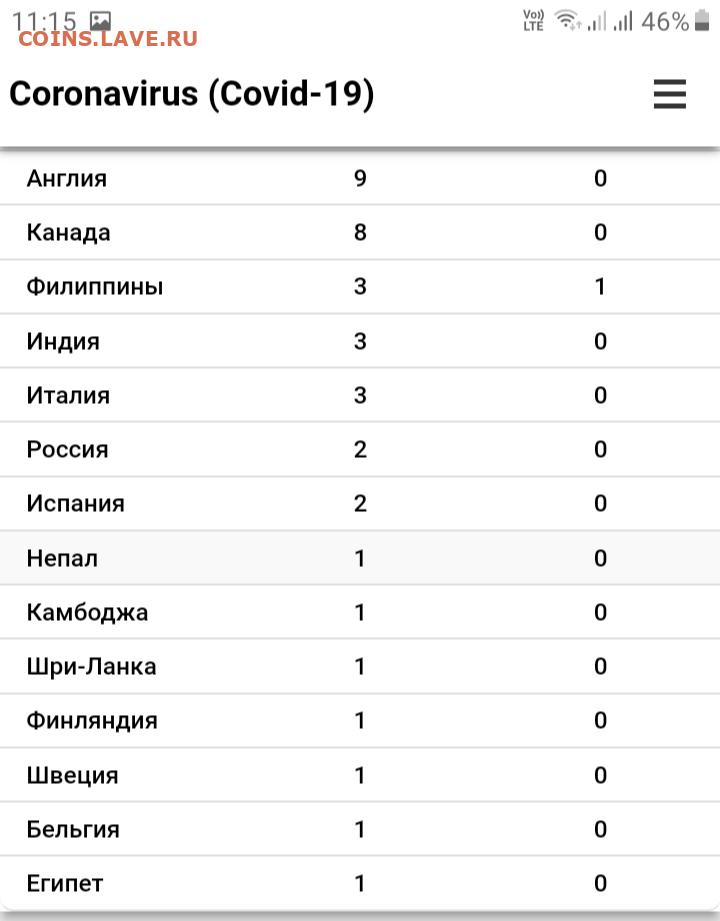Click the COINS.LAVE.RU watermark link
Screen dimensions: 720x921
[x=108, y=39]
